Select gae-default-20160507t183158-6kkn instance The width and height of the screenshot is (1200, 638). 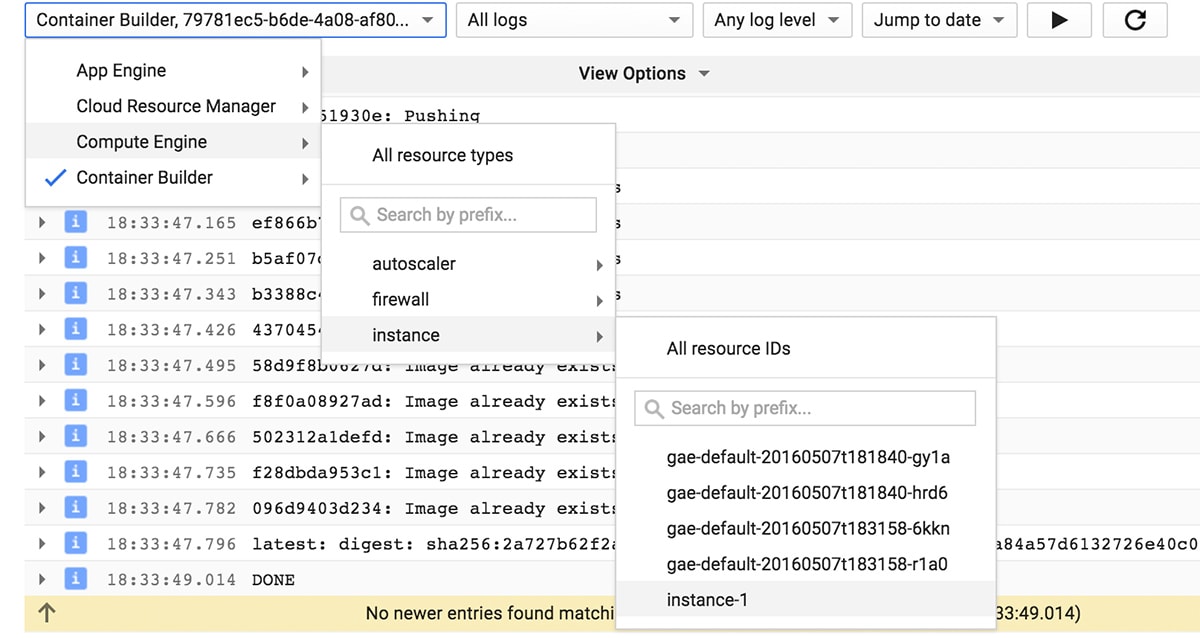pos(806,528)
